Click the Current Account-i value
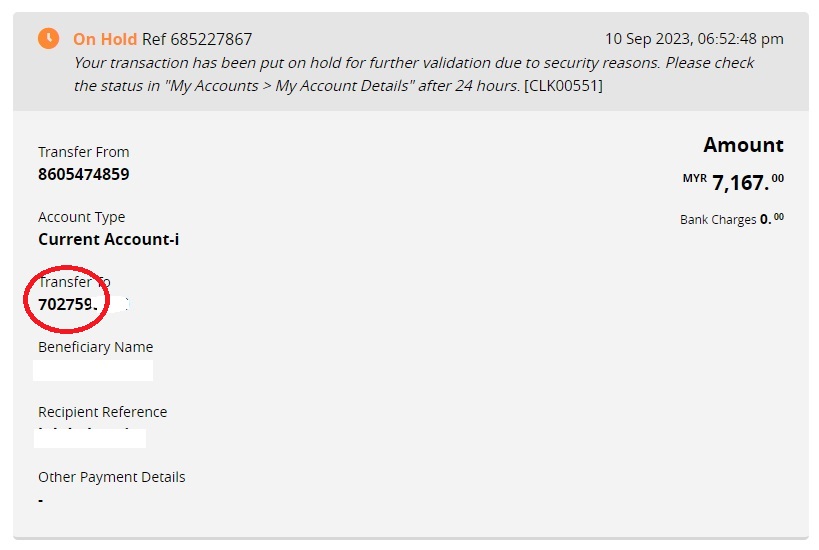The image size is (819, 550). click(x=109, y=239)
